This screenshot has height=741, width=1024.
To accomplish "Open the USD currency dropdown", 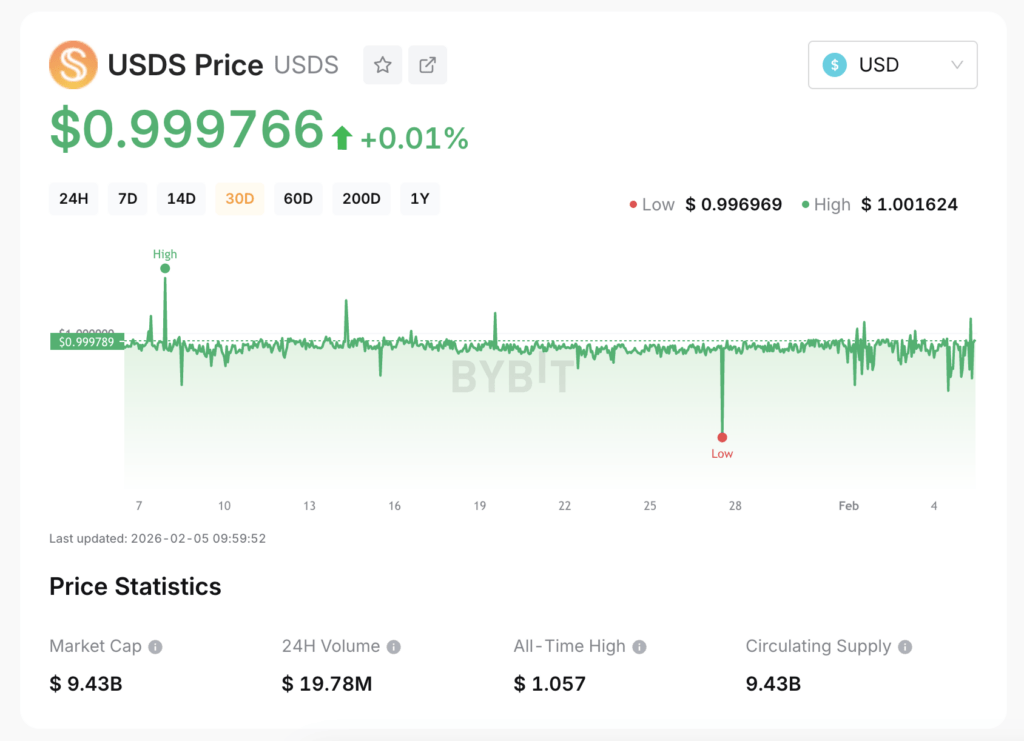I will tap(892, 64).
